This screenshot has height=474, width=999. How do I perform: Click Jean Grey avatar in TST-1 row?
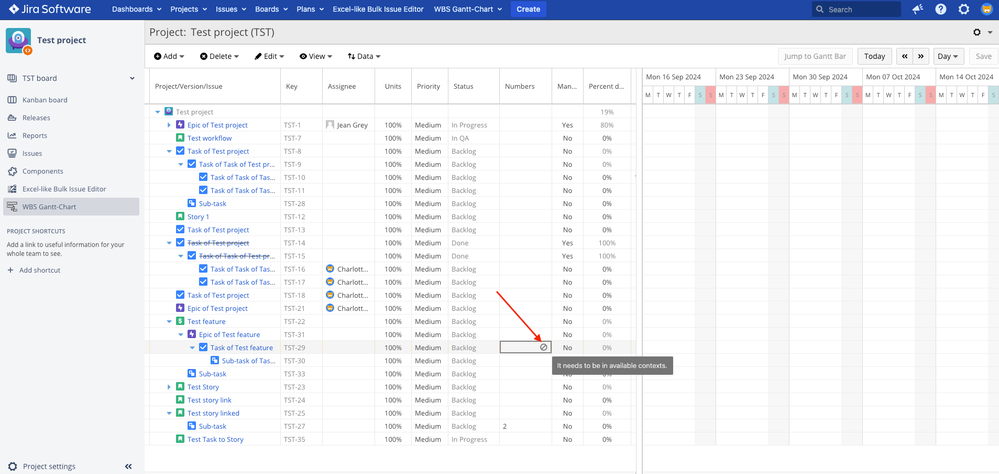pos(330,126)
